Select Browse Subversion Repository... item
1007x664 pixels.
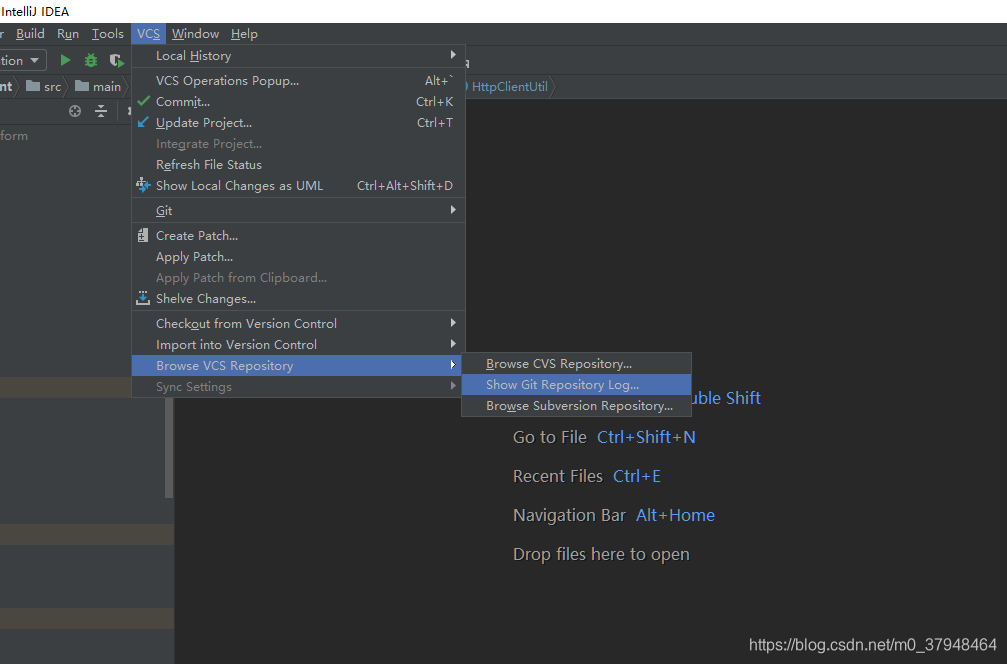tap(576, 406)
